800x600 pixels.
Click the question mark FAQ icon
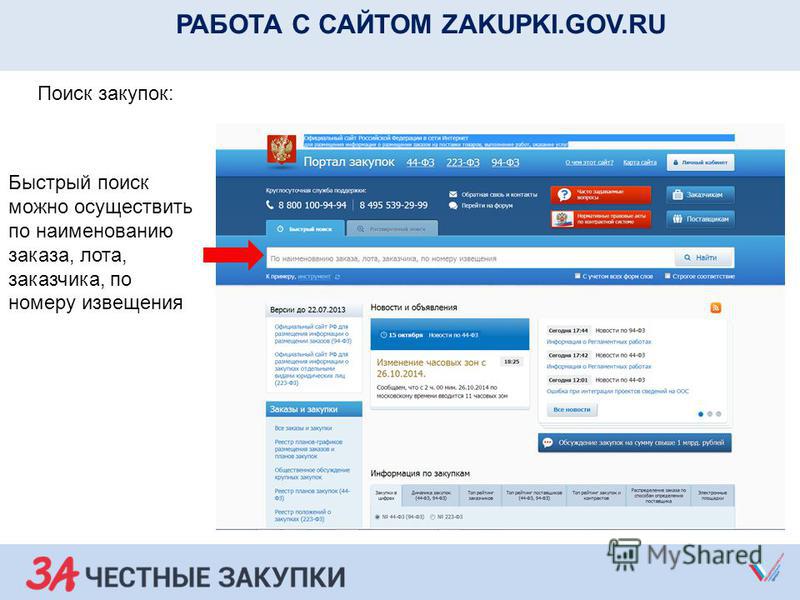point(564,194)
